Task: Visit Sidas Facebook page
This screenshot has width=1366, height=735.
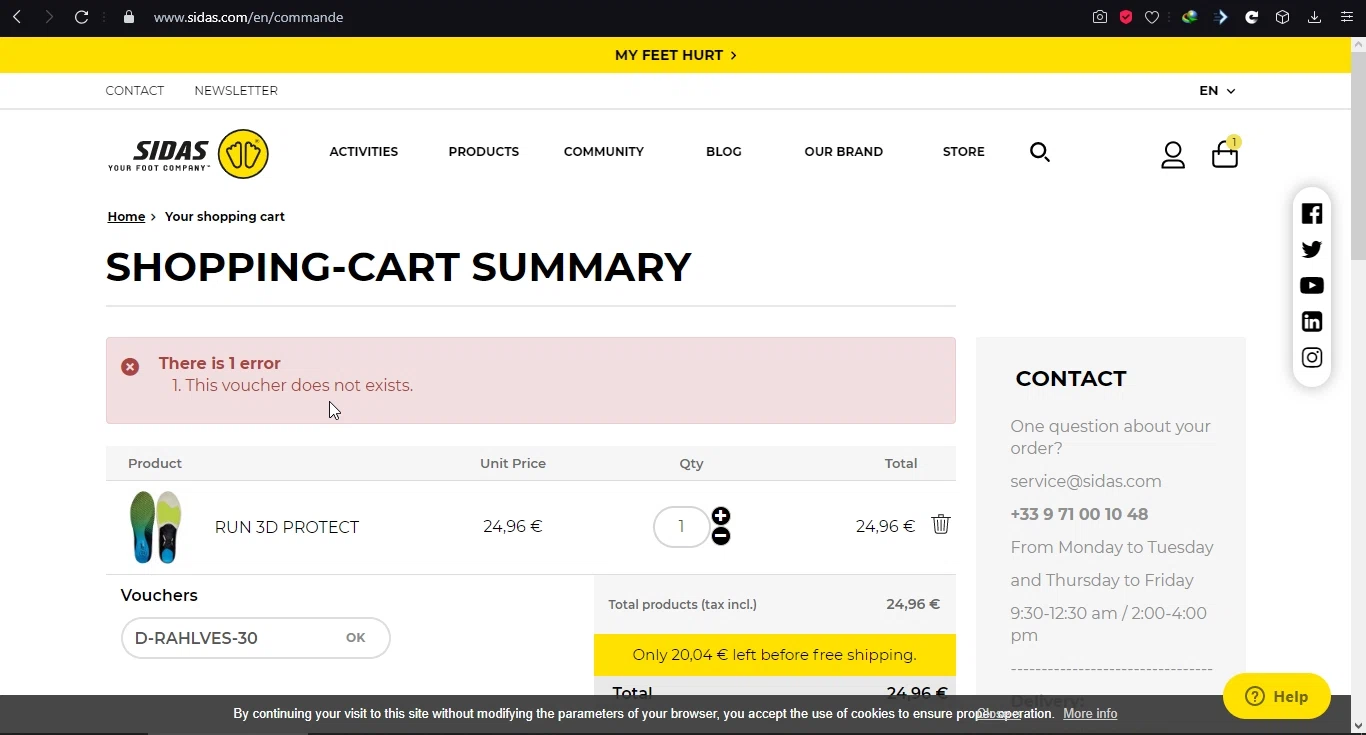Action: pyautogui.click(x=1312, y=214)
